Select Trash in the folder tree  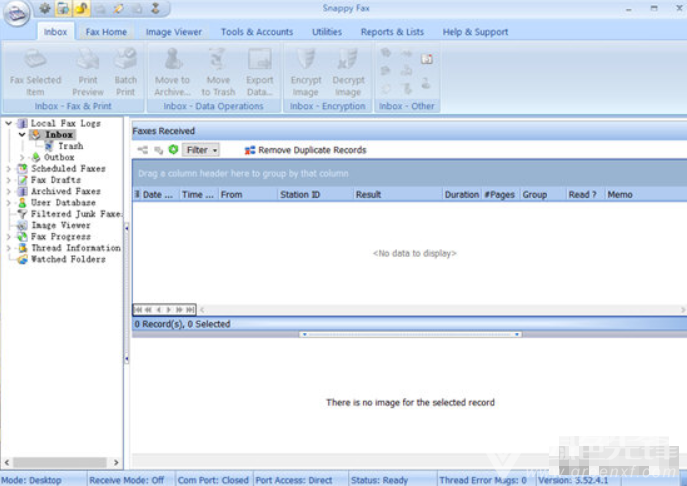pyautogui.click(x=70, y=146)
